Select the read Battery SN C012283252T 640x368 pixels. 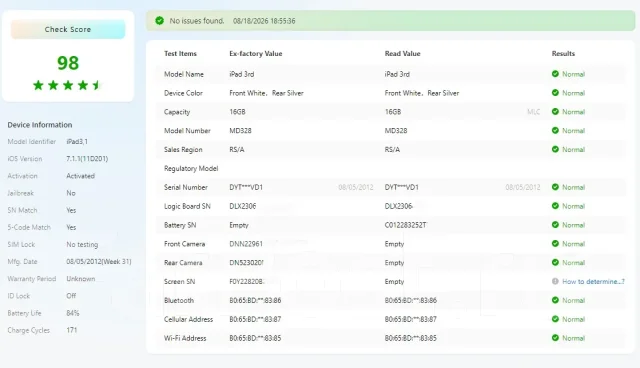pyautogui.click(x=405, y=225)
